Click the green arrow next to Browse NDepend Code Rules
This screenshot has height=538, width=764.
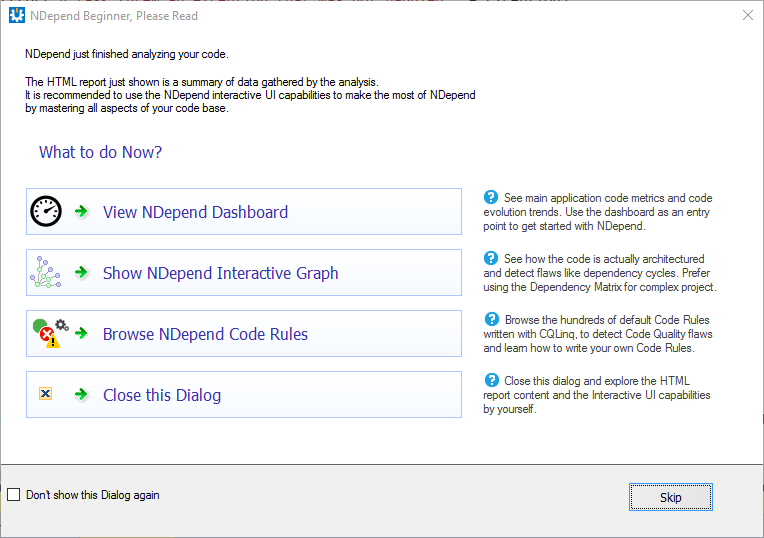coord(81,333)
